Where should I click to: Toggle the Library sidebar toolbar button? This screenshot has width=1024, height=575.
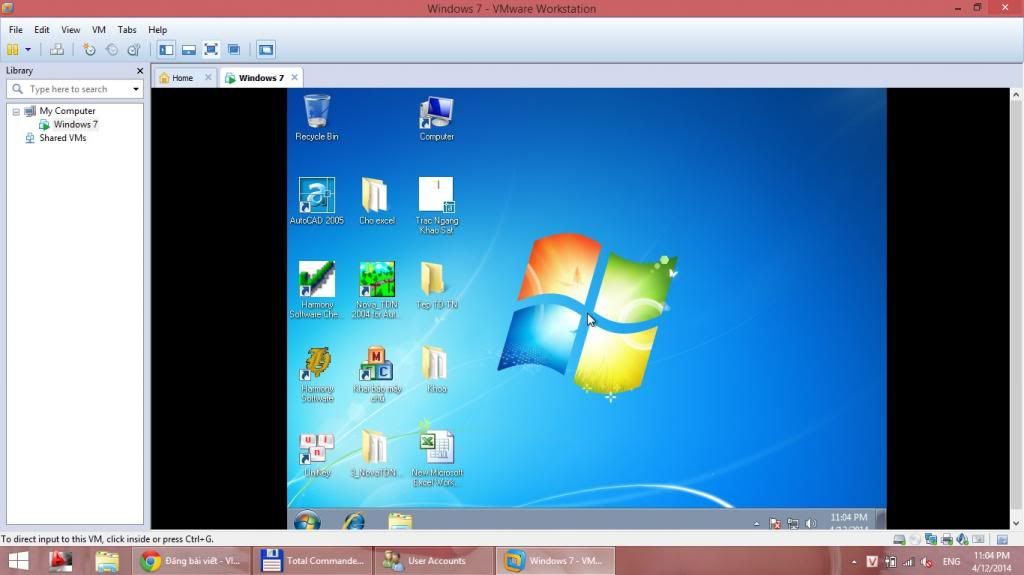coord(166,49)
